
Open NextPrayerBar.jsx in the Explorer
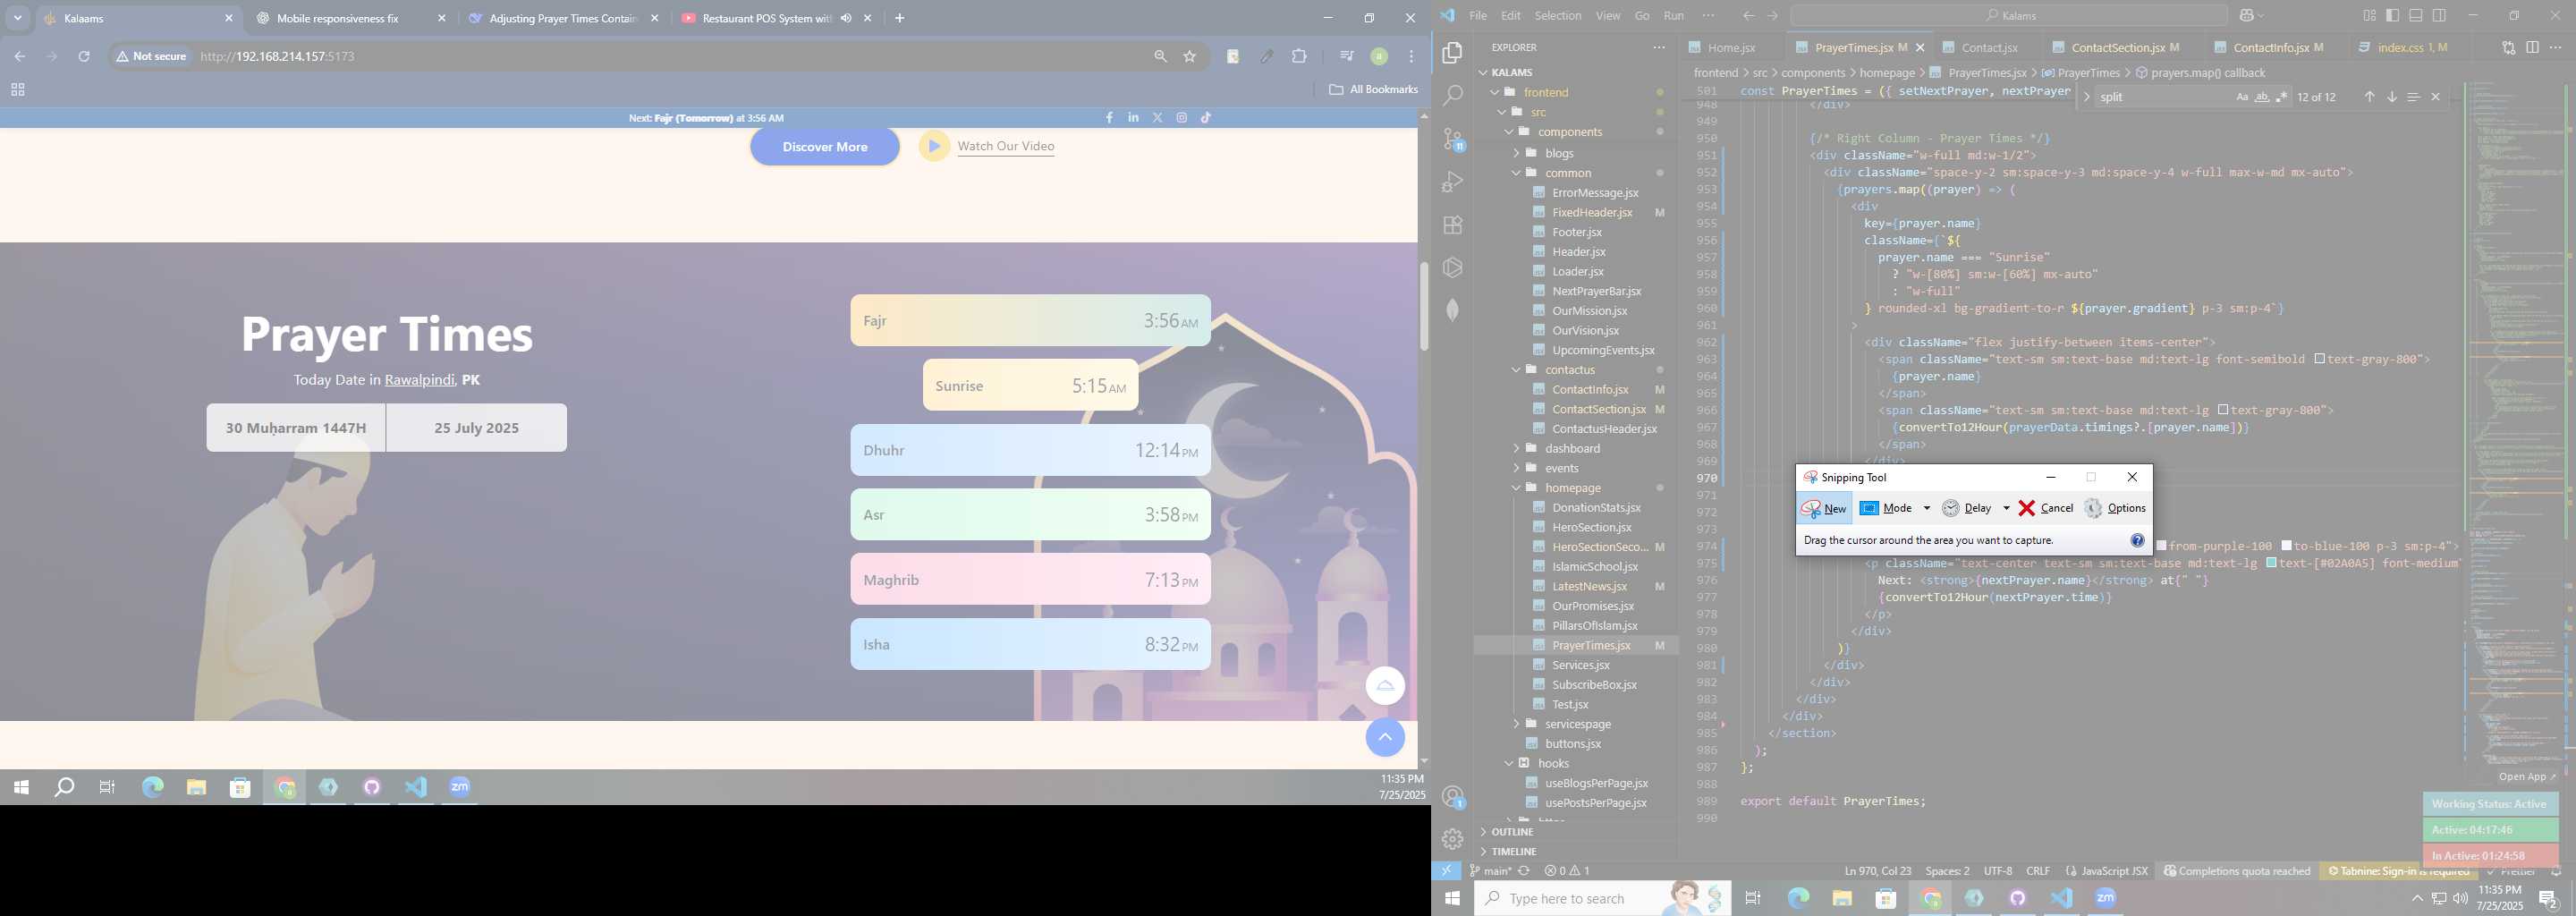click(1596, 291)
